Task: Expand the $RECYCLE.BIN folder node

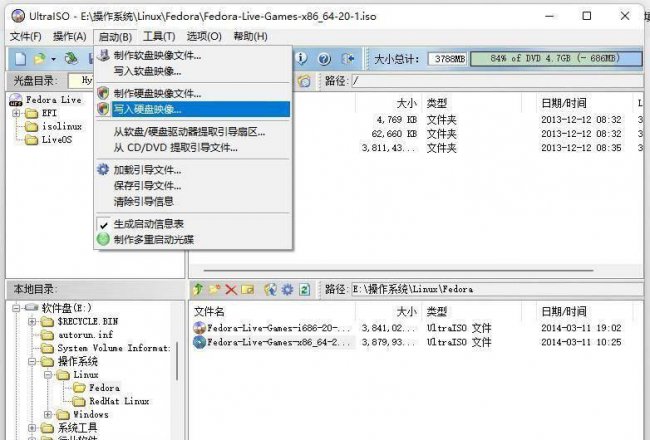Action: click(32, 321)
